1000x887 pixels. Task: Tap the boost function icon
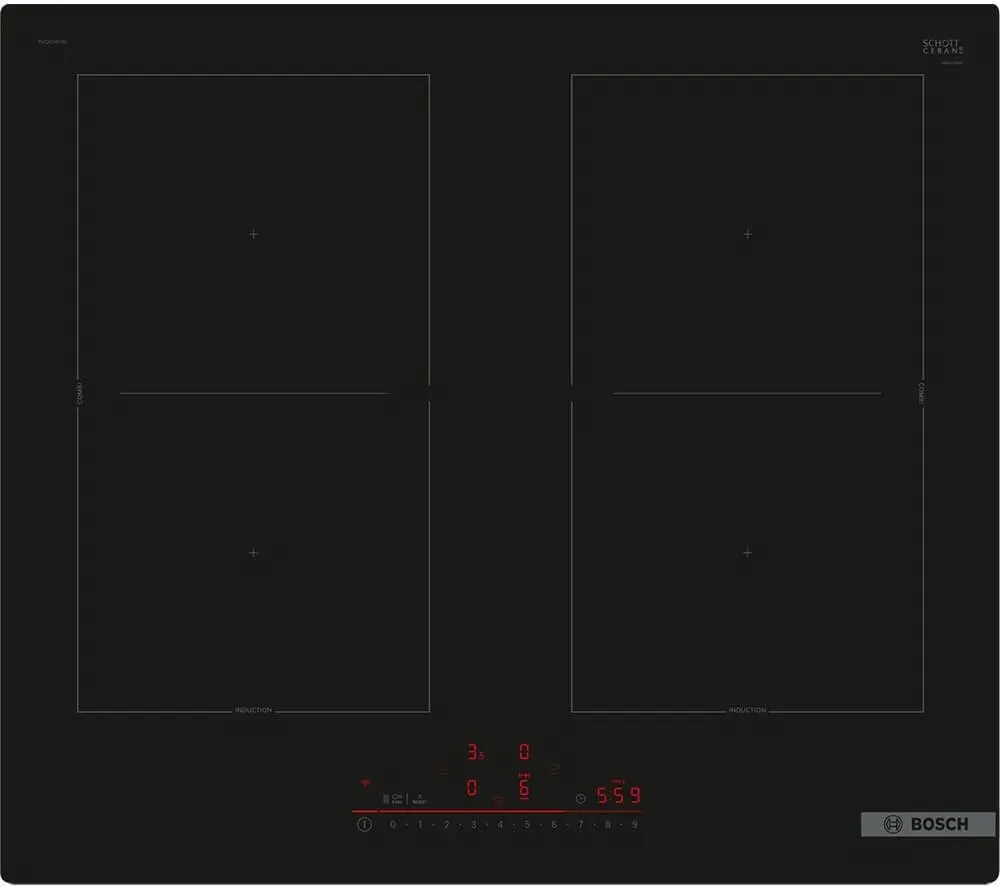pos(420,798)
